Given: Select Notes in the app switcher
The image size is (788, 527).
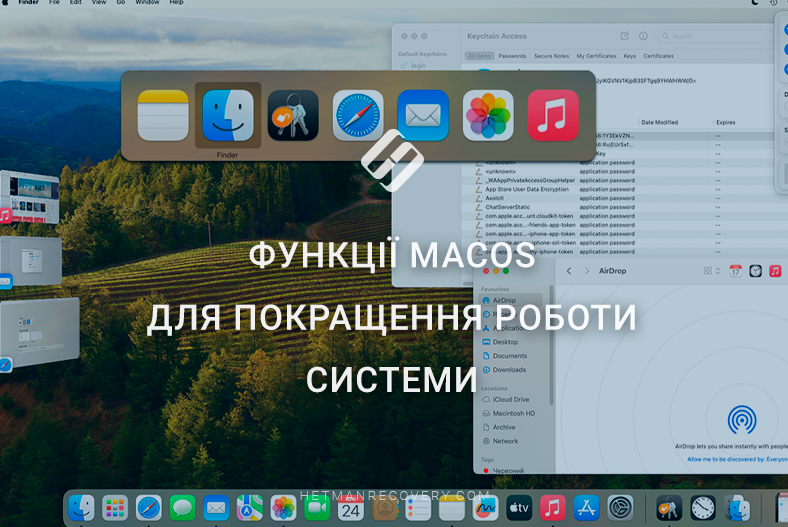Looking at the screenshot, I should click(x=163, y=116).
